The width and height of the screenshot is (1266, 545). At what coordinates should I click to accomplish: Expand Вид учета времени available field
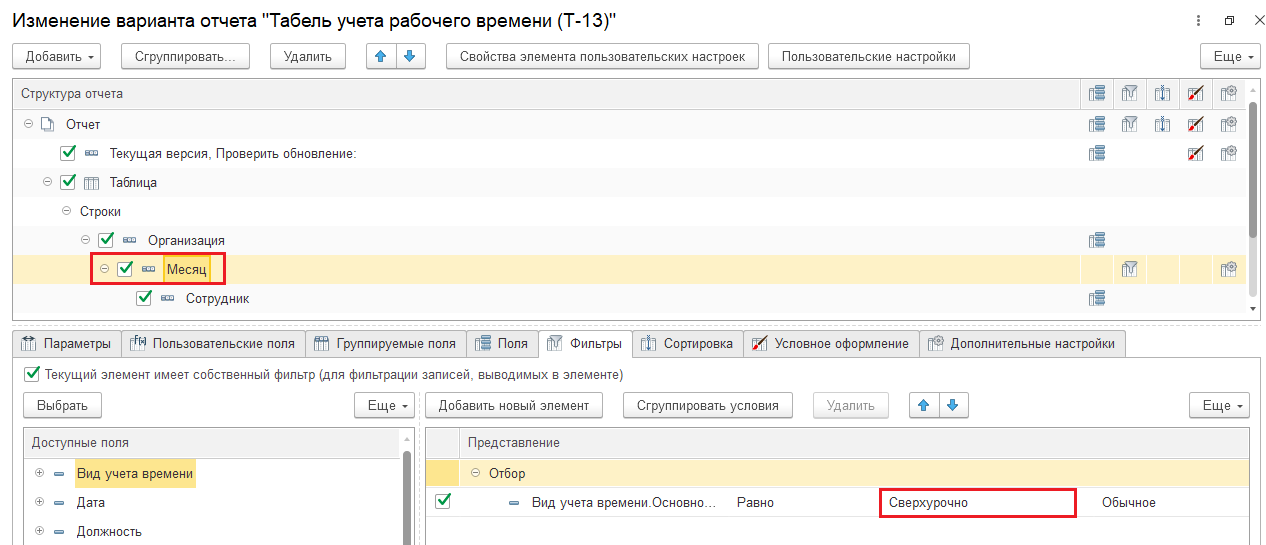pyautogui.click(x=39, y=473)
